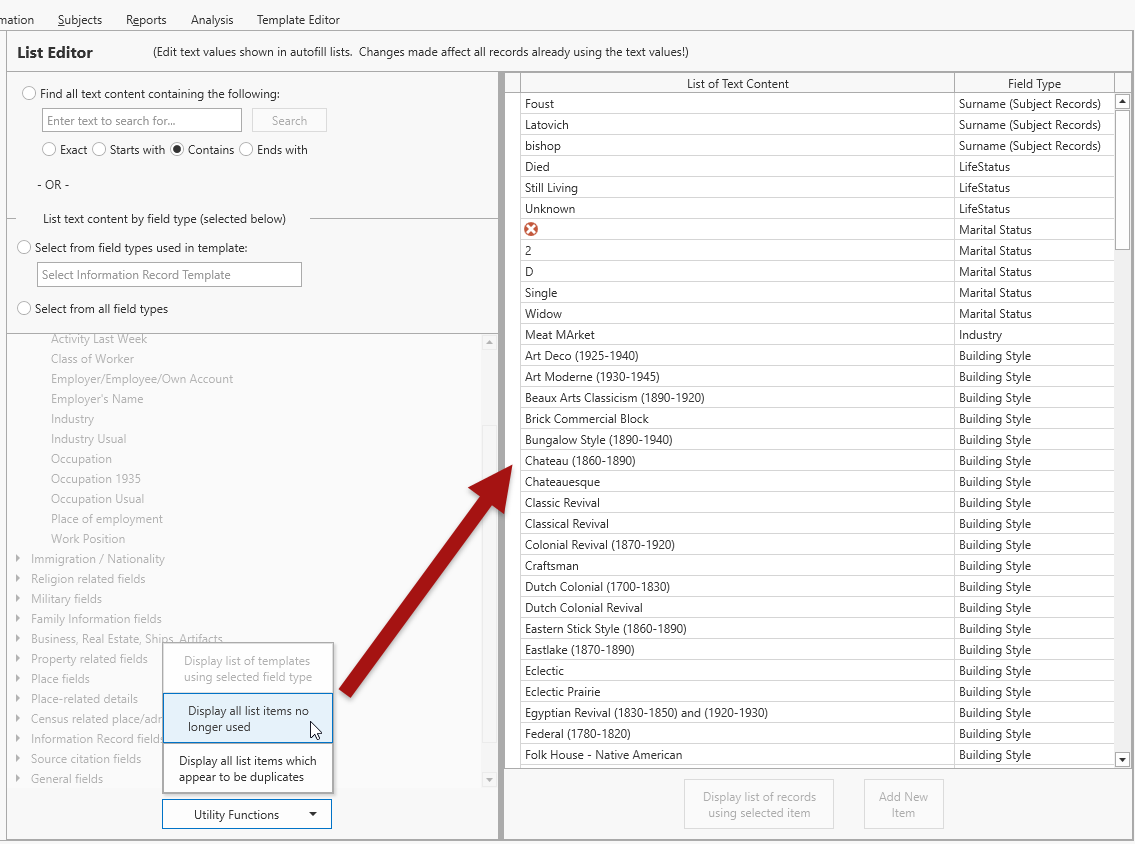Expand 'Military fields' tree node
The image size is (1135, 844).
pyautogui.click(x=18, y=599)
